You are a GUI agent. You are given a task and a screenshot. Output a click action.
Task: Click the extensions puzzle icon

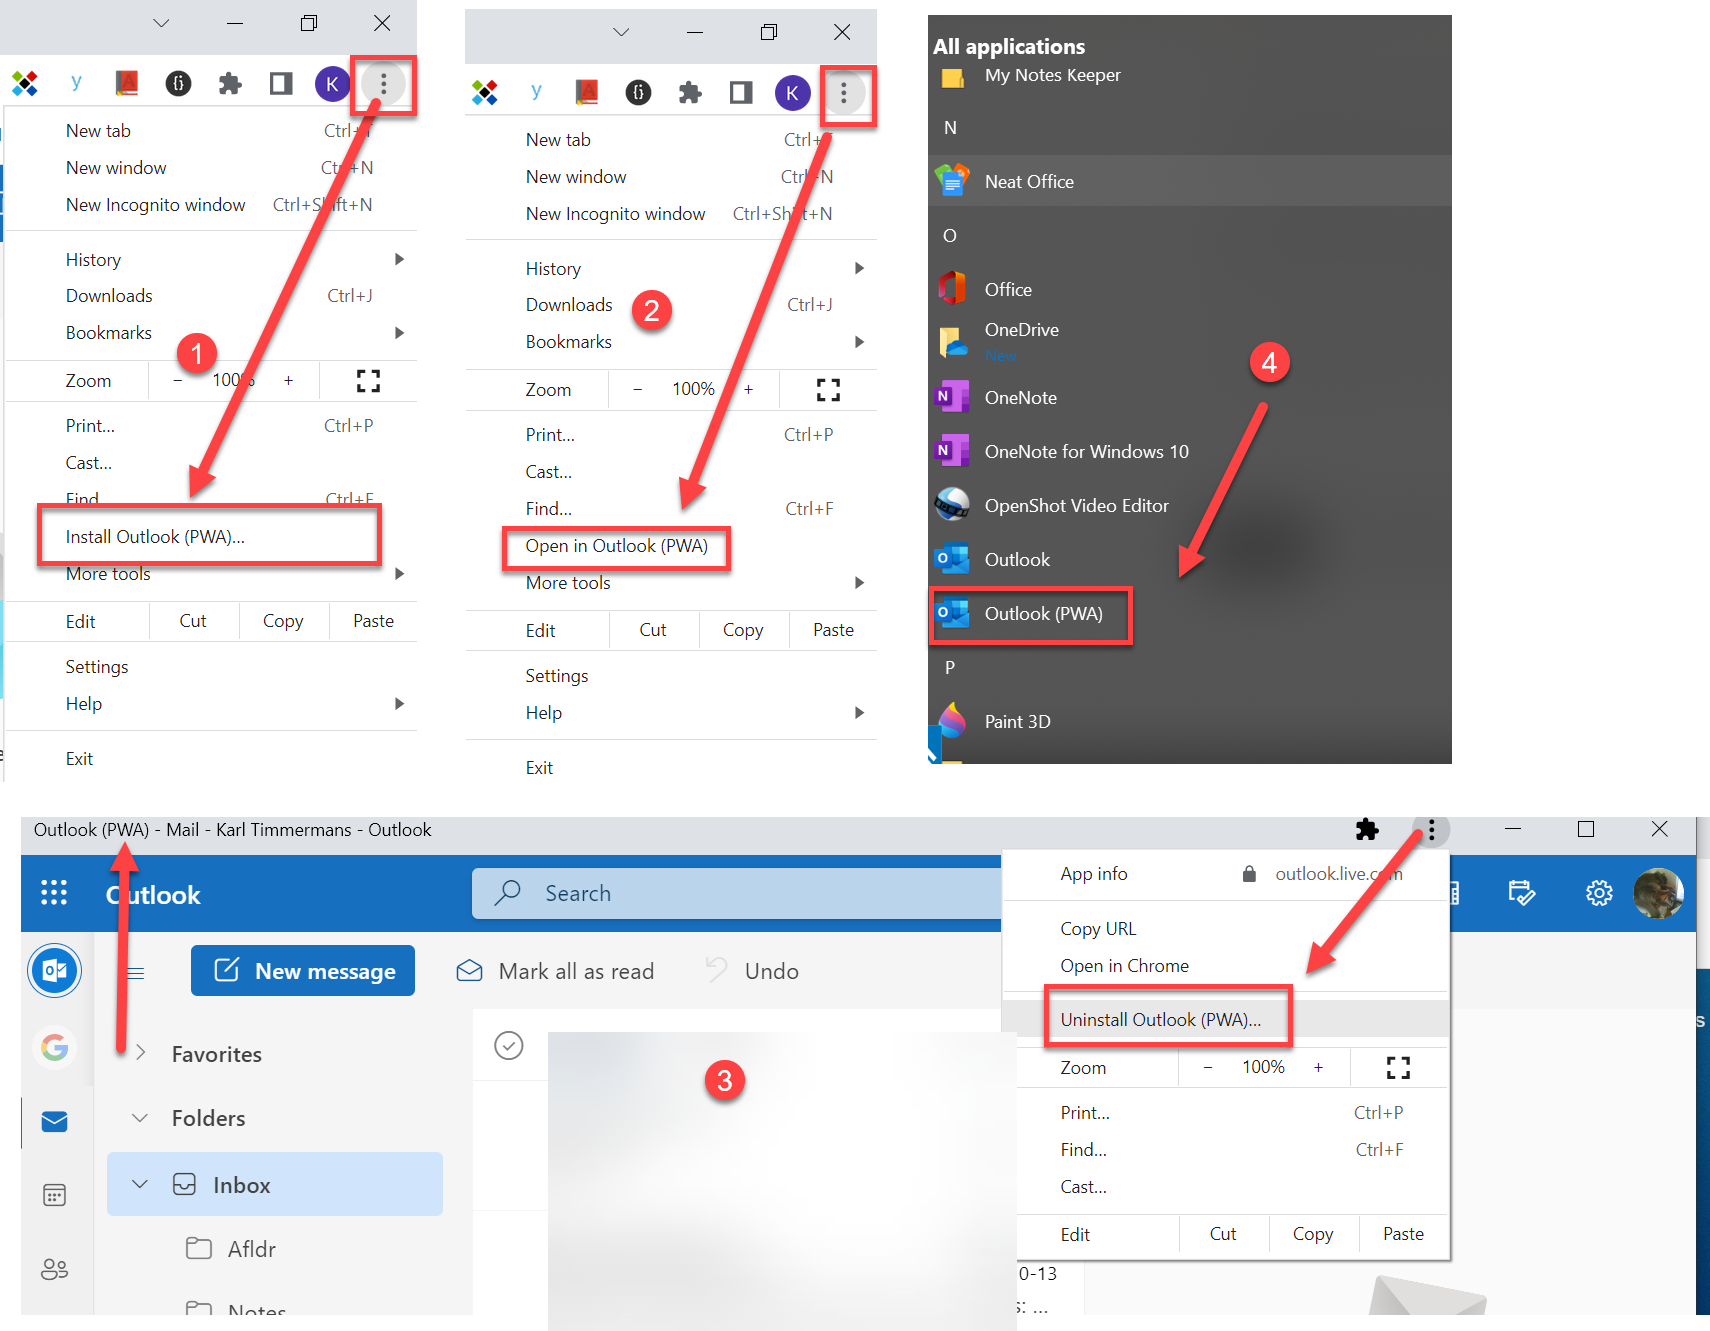pos(1366,830)
